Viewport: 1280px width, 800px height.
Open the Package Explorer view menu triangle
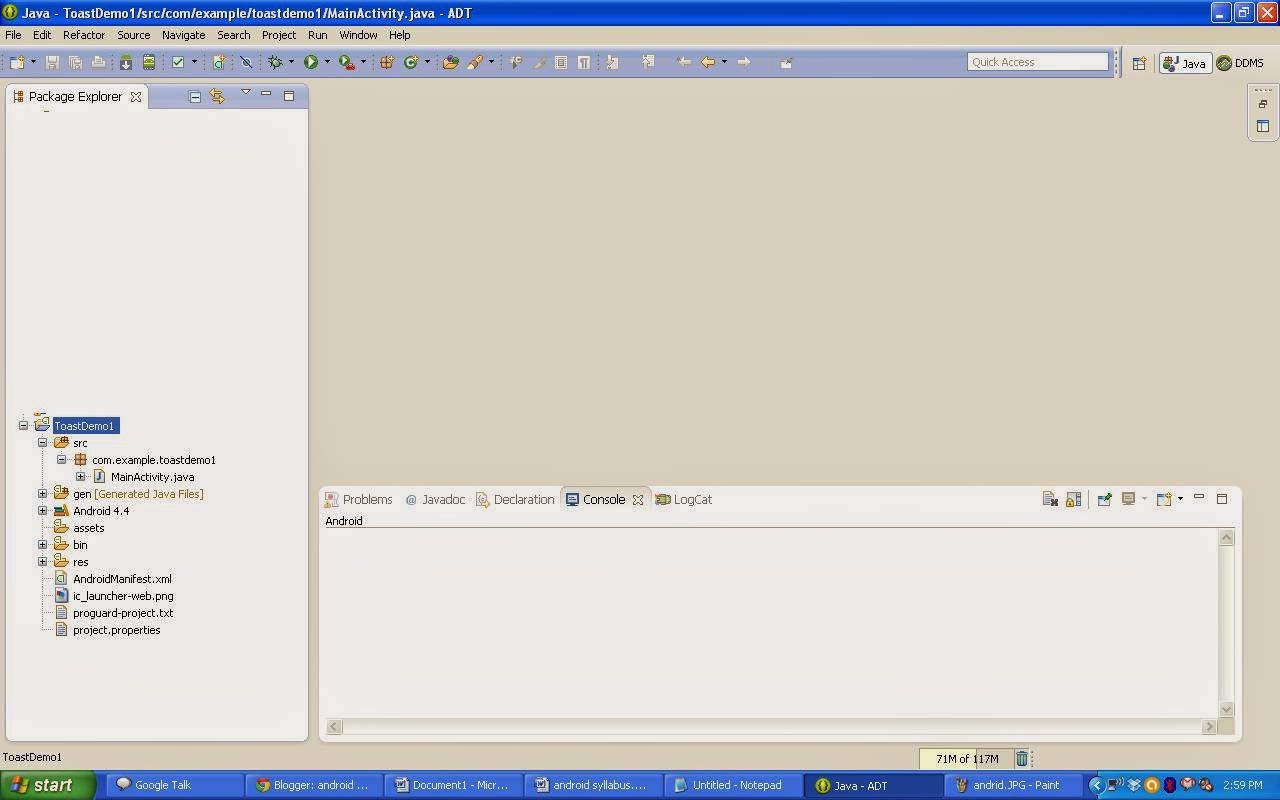tap(245, 93)
